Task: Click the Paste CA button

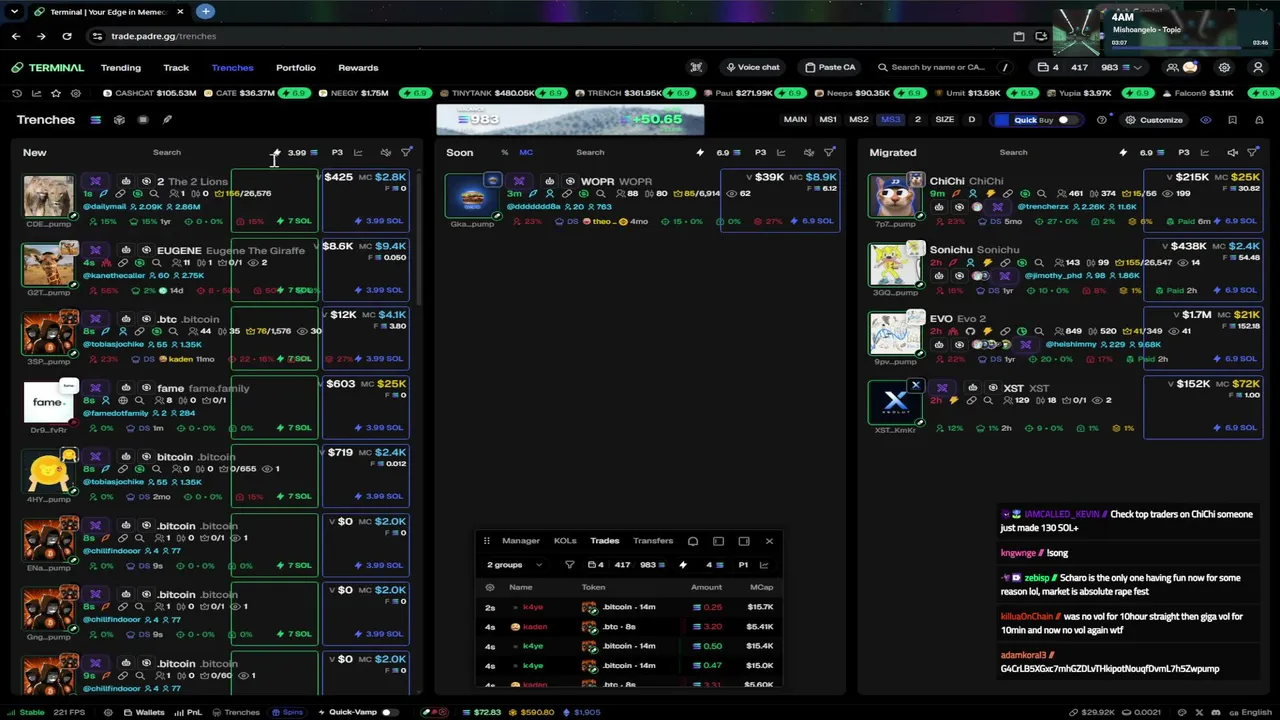Action: click(x=831, y=67)
